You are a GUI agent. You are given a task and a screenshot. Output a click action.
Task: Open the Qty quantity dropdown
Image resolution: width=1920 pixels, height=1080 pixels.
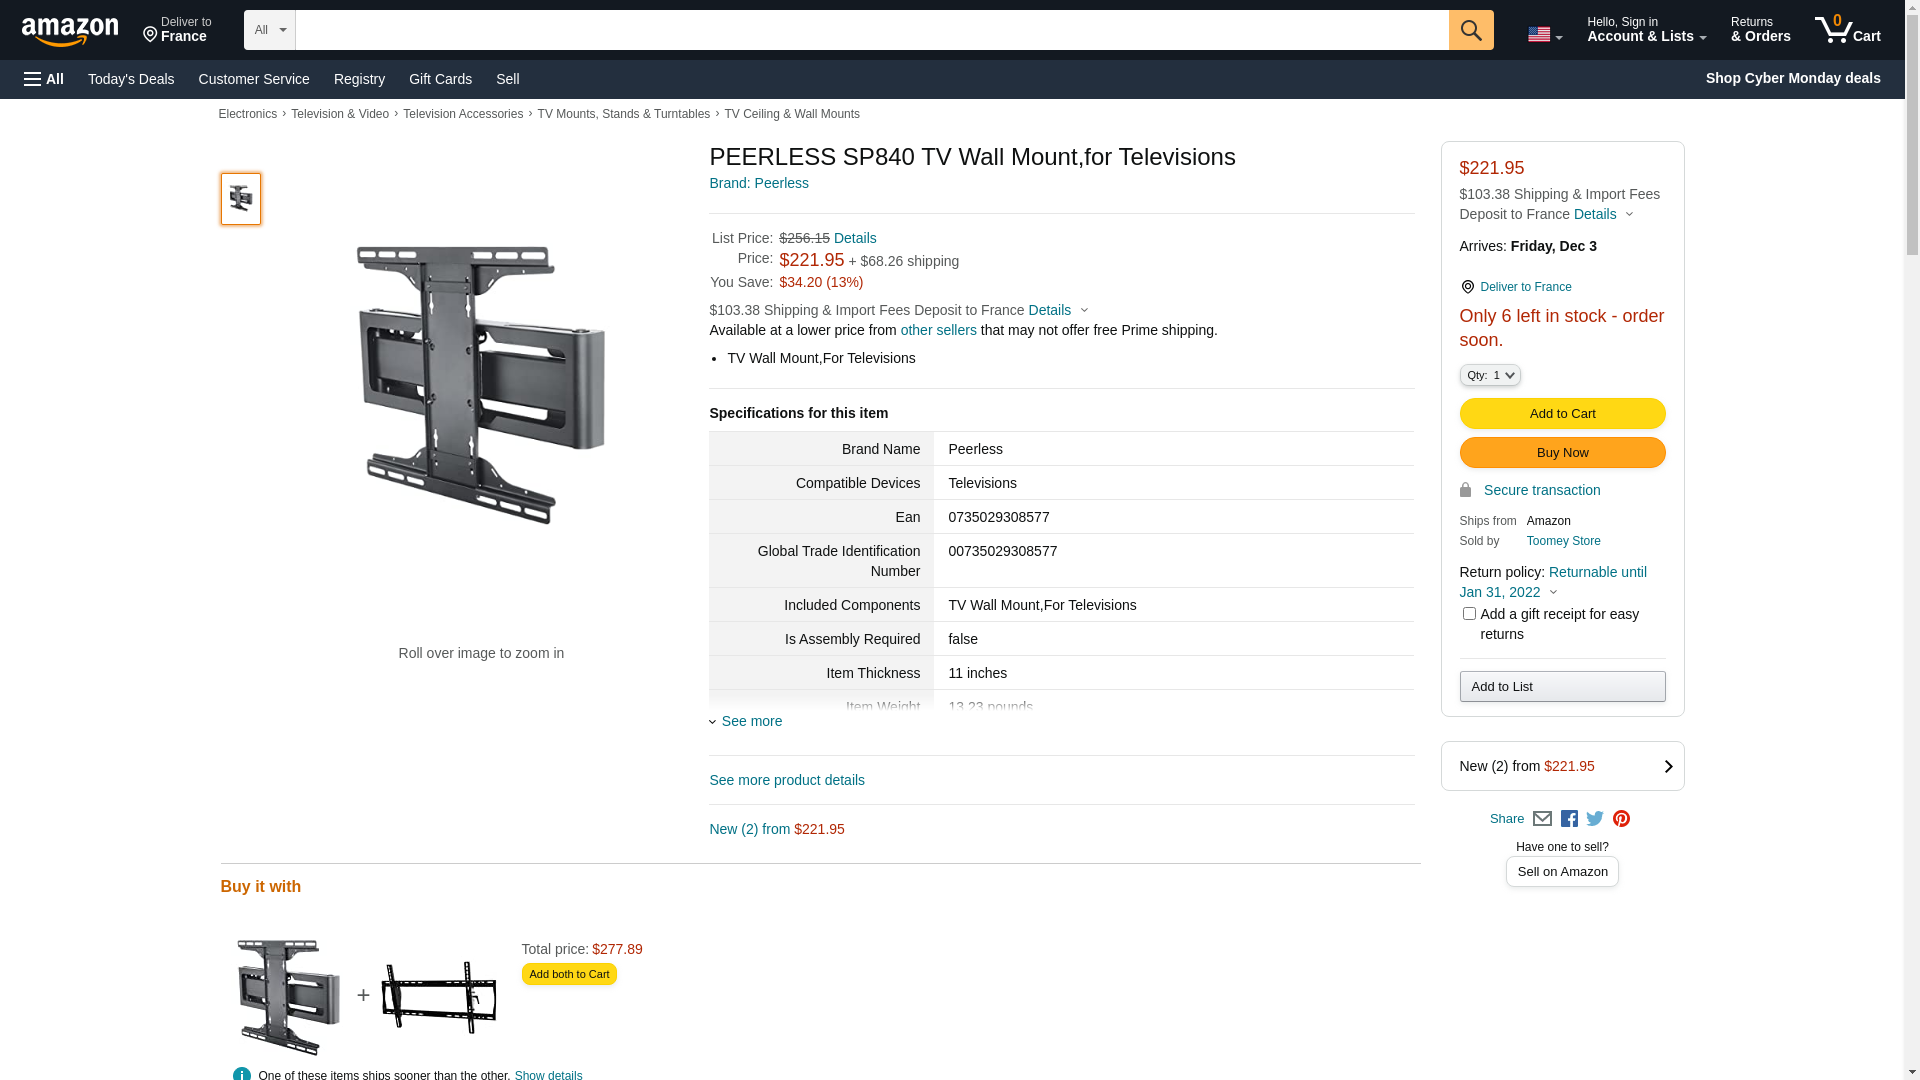coord(1489,375)
